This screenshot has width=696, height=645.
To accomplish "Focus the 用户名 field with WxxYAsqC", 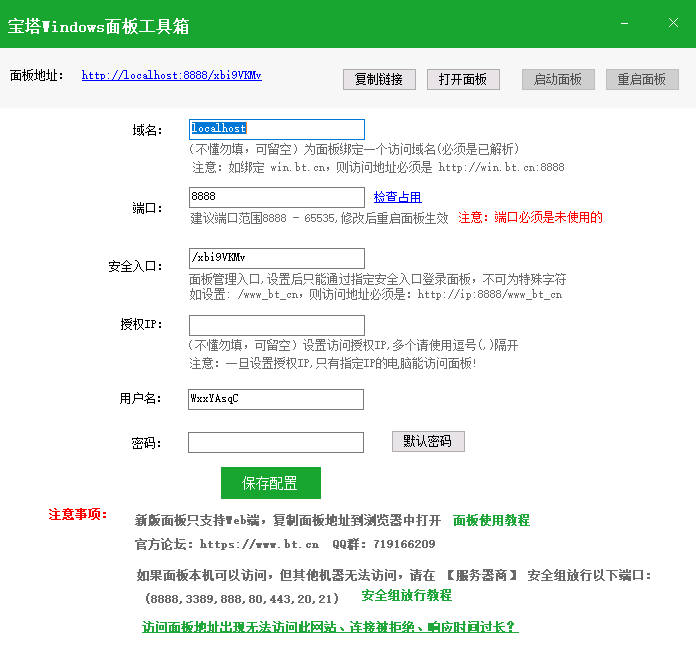I will coord(276,399).
